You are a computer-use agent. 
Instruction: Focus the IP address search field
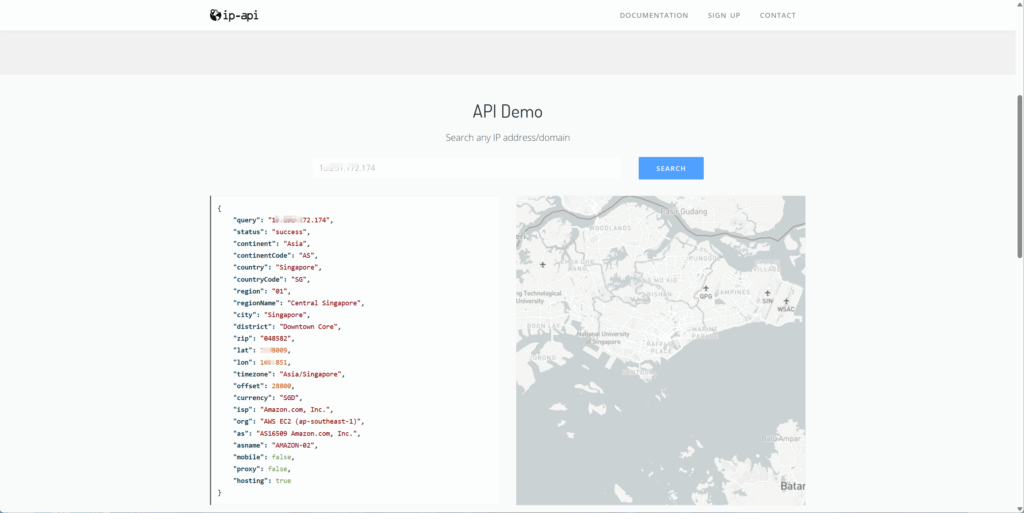coord(467,168)
